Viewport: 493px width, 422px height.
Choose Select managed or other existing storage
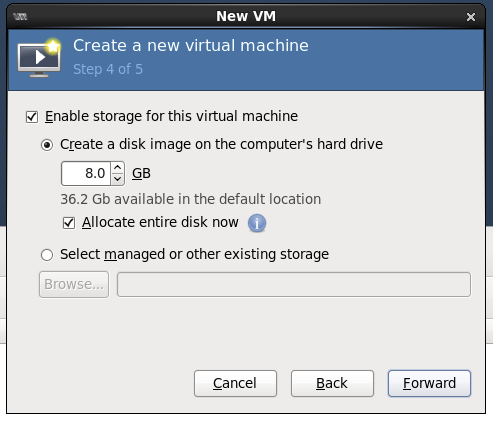[x=47, y=255]
